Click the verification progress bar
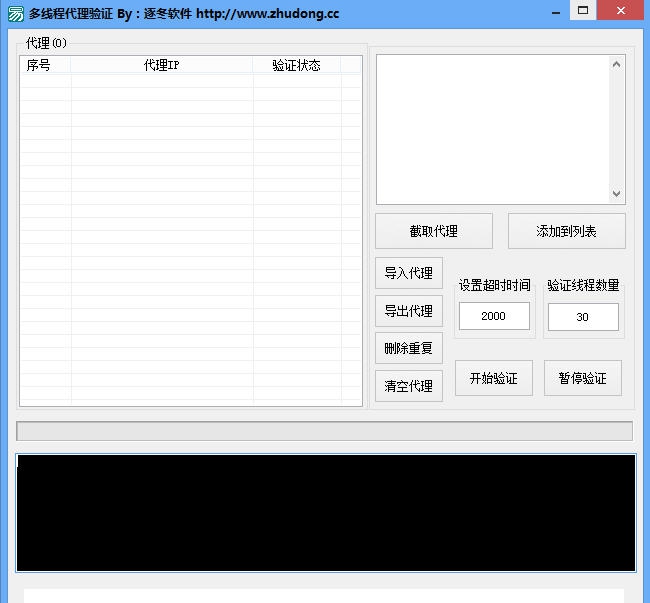The width and height of the screenshot is (650, 603). [325, 431]
